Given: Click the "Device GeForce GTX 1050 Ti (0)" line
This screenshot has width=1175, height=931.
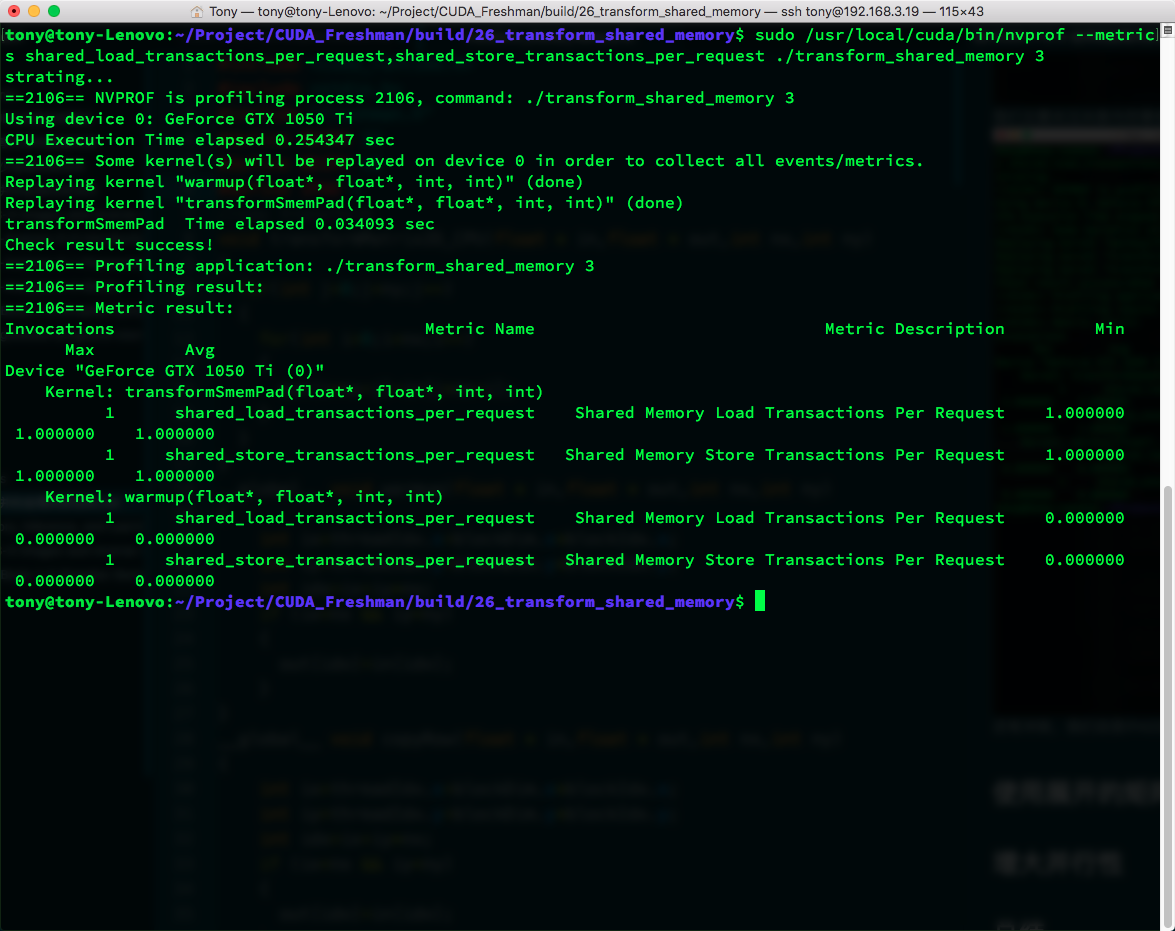Looking at the screenshot, I should tap(164, 371).
